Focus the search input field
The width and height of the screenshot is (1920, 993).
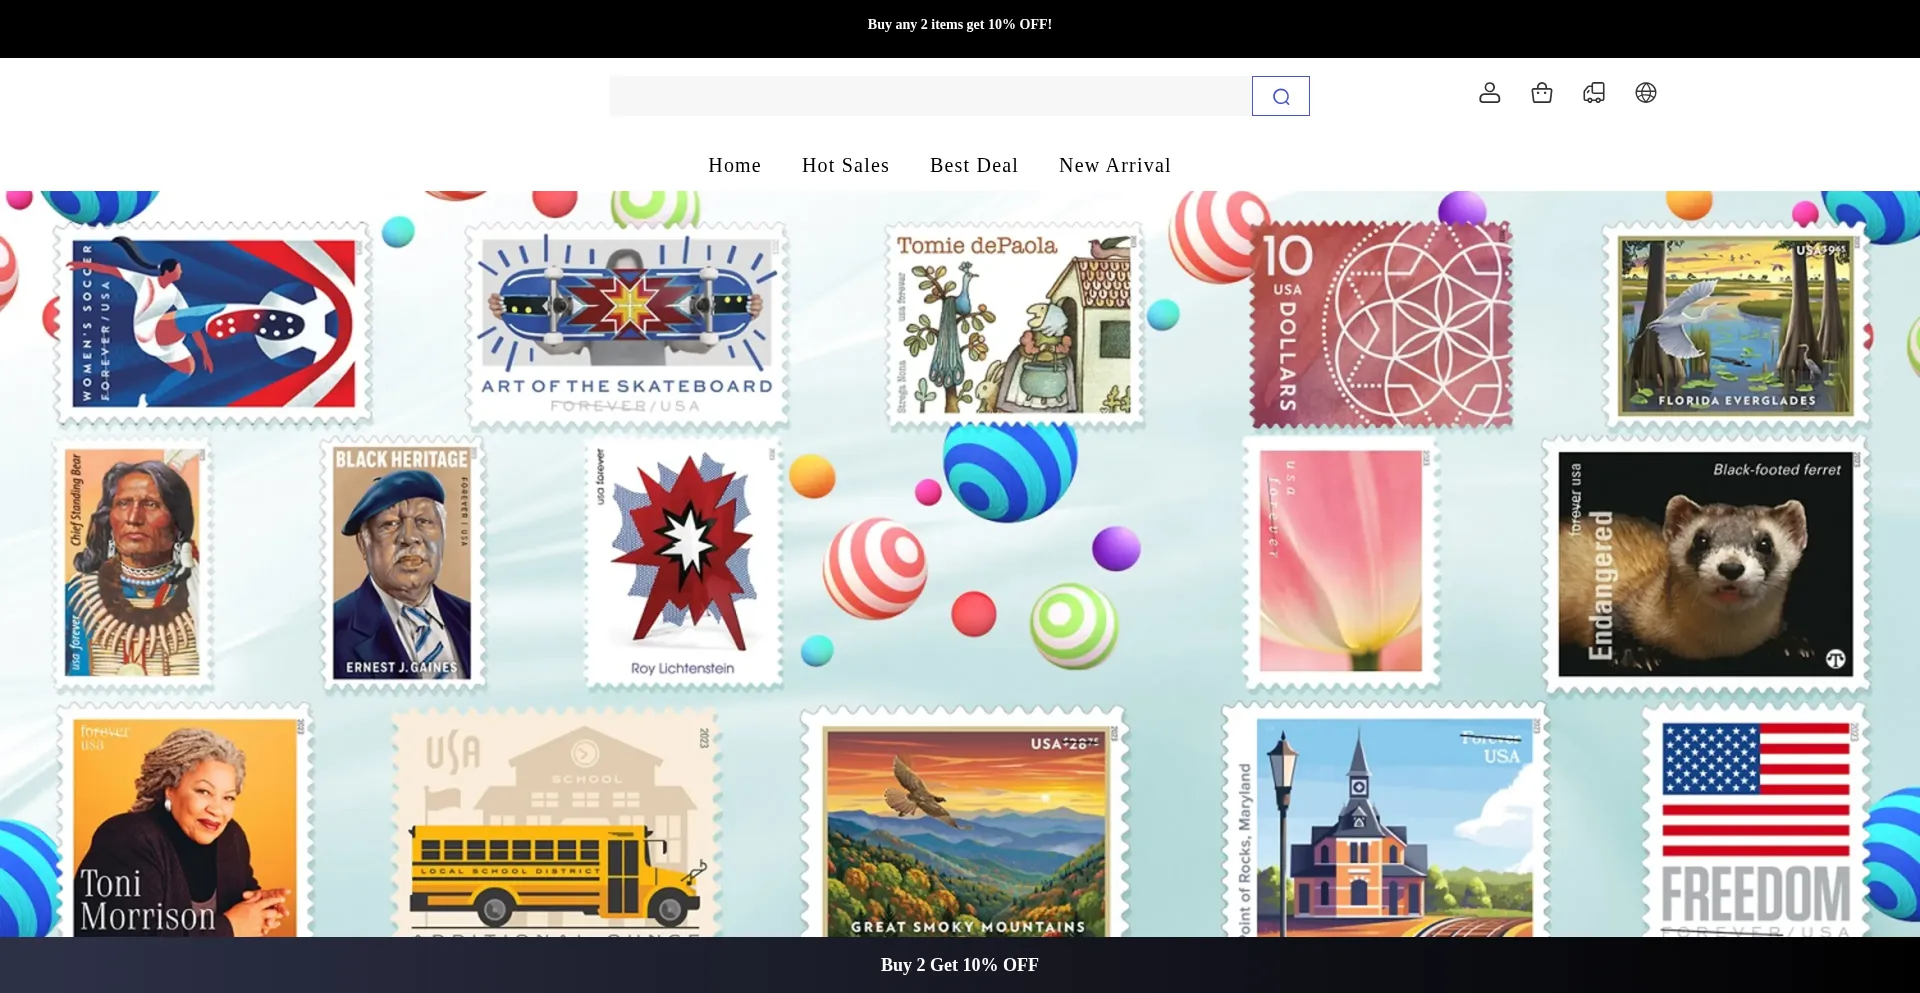pos(931,96)
